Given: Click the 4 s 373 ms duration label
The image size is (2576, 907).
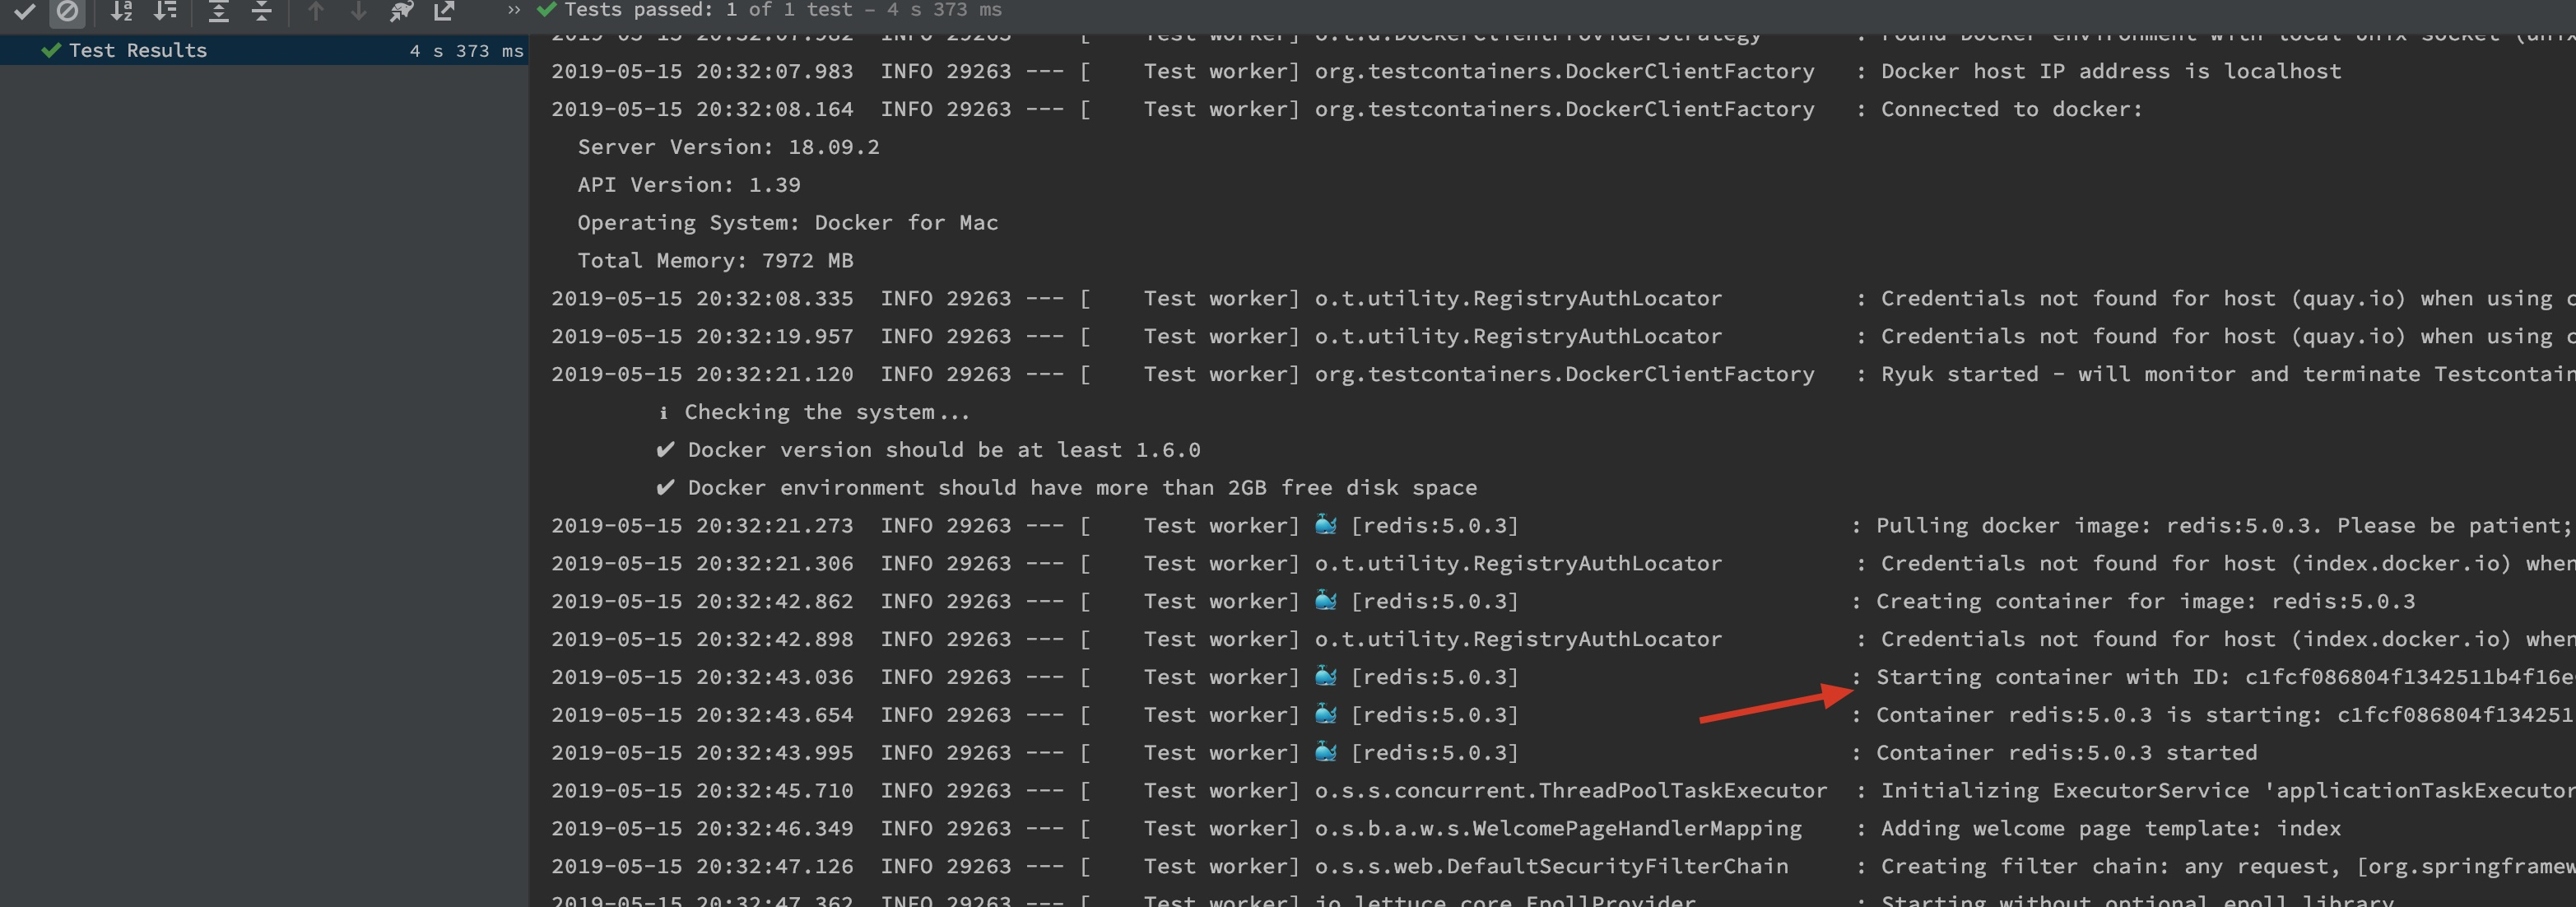Looking at the screenshot, I should (x=466, y=50).
